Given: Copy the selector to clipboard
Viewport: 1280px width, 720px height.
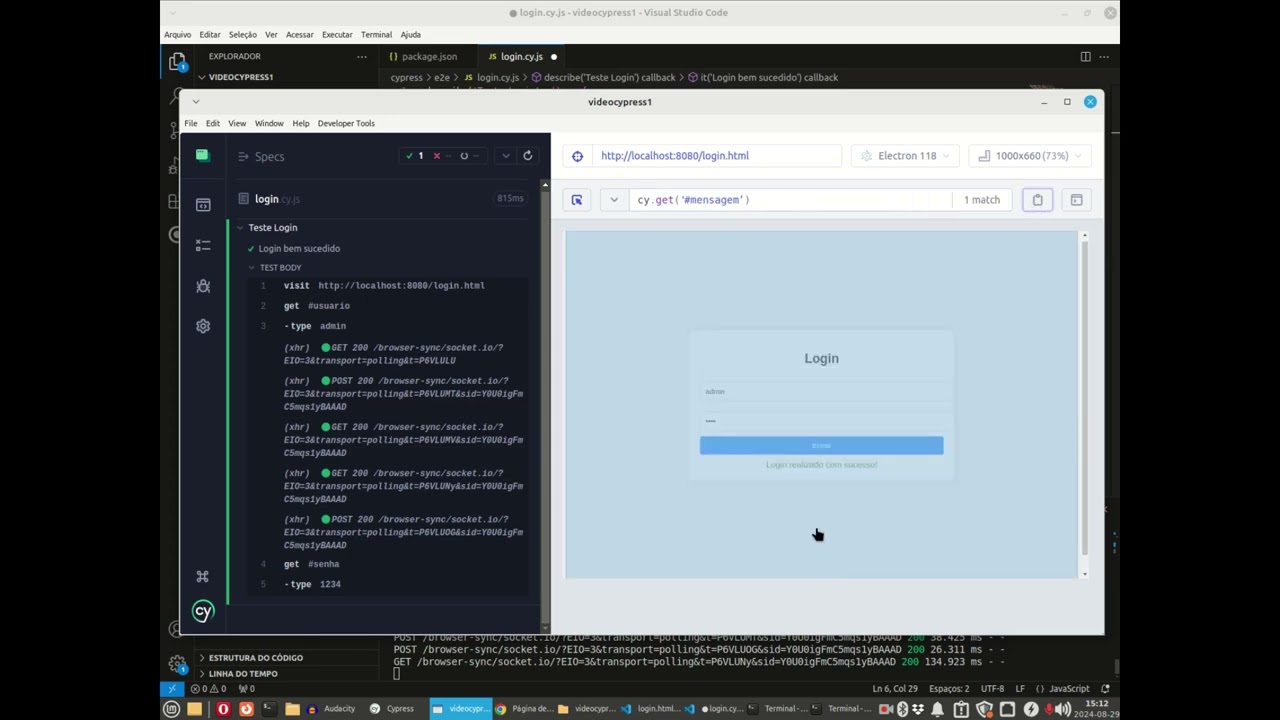Looking at the screenshot, I should click(x=1037, y=200).
